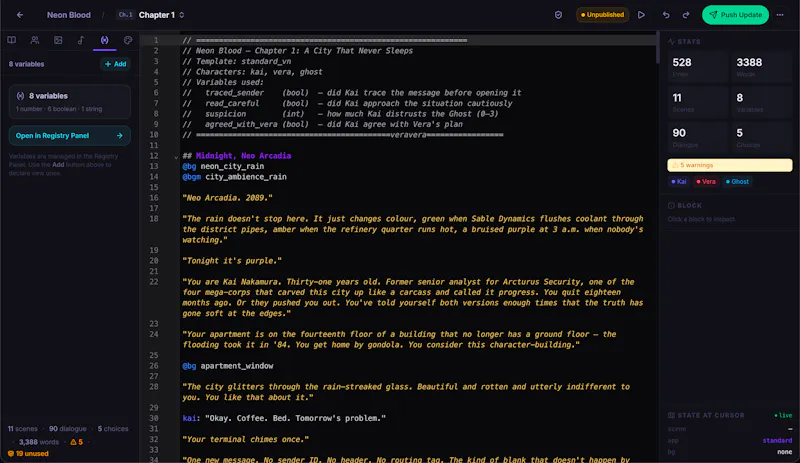This screenshot has height=463, width=800.
Task: Click the editor vertical scrollbar
Action: point(657,48)
